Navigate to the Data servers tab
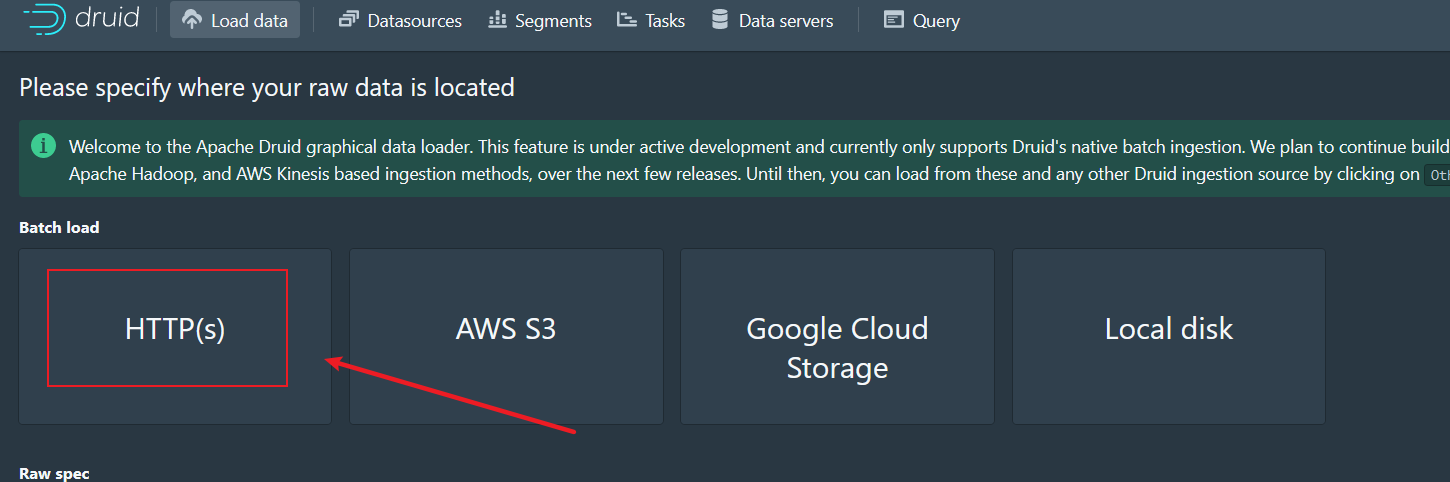 (772, 20)
